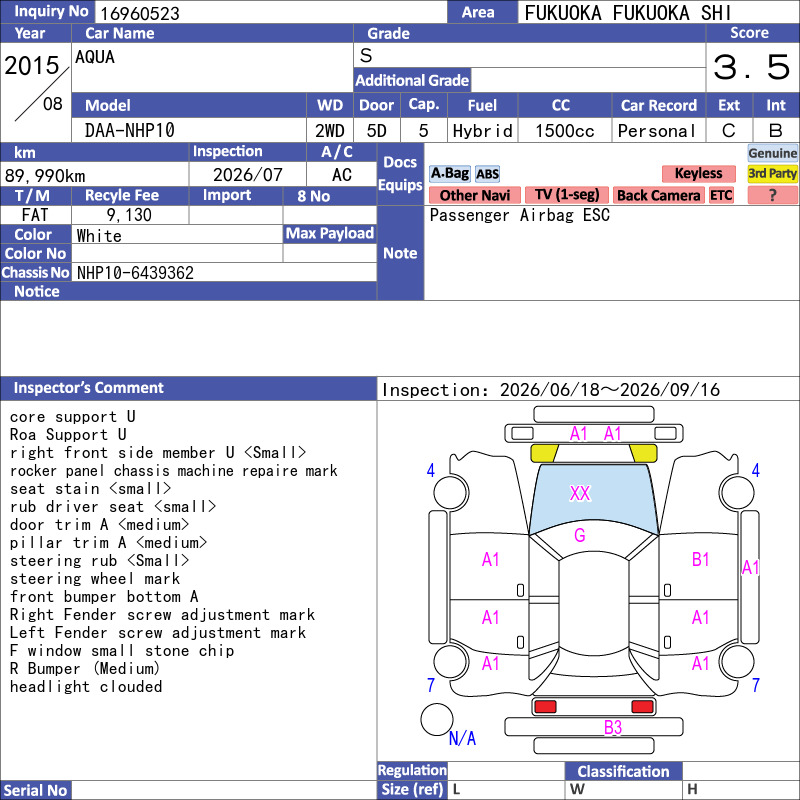Screen dimensions: 800x800
Task: Click the Notice header bar
Action: click(188, 291)
